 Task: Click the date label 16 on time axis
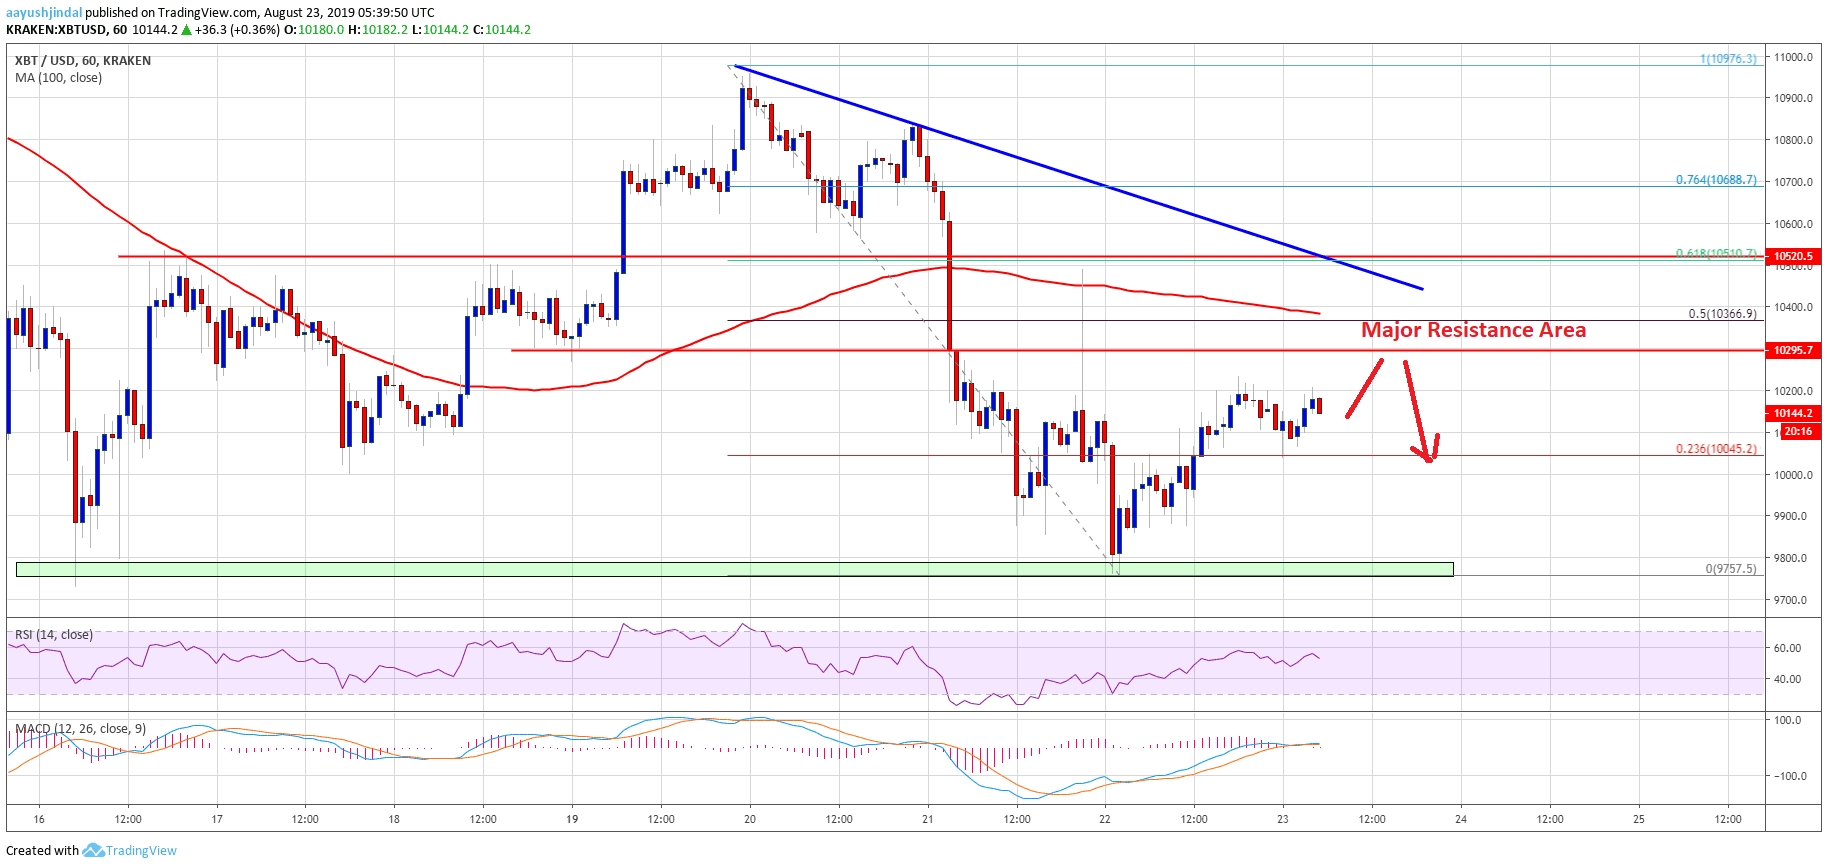coord(39,819)
